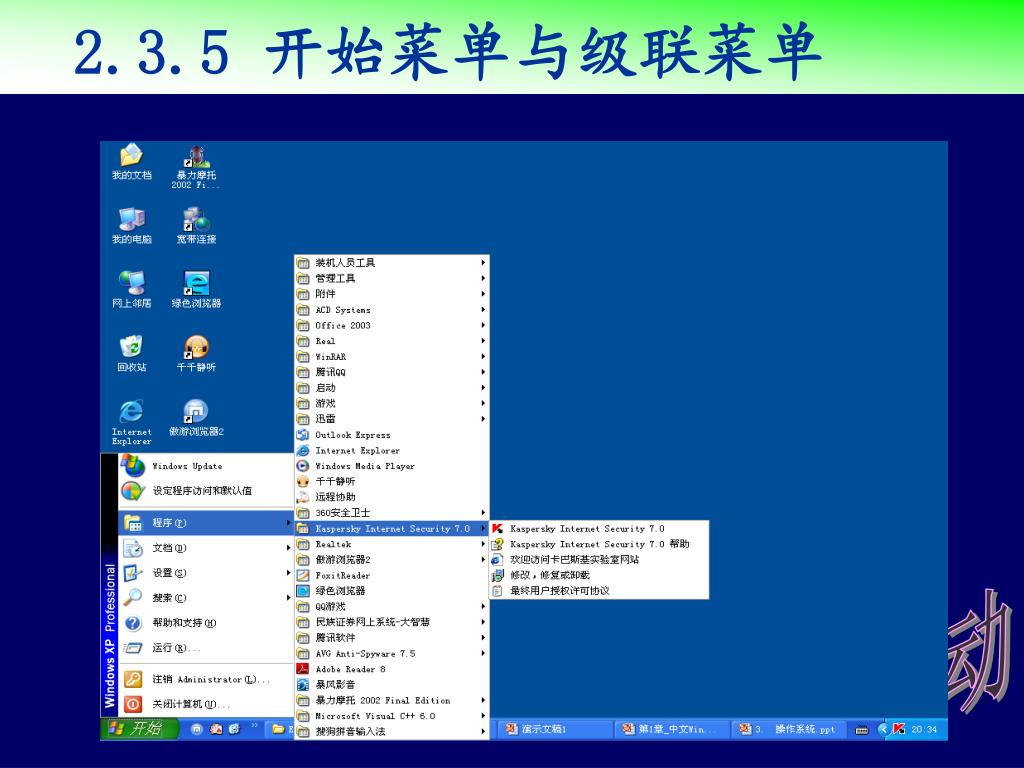Click the QQ游戏 program icon
Viewport: 1024px width, 768px height.
(x=302, y=607)
